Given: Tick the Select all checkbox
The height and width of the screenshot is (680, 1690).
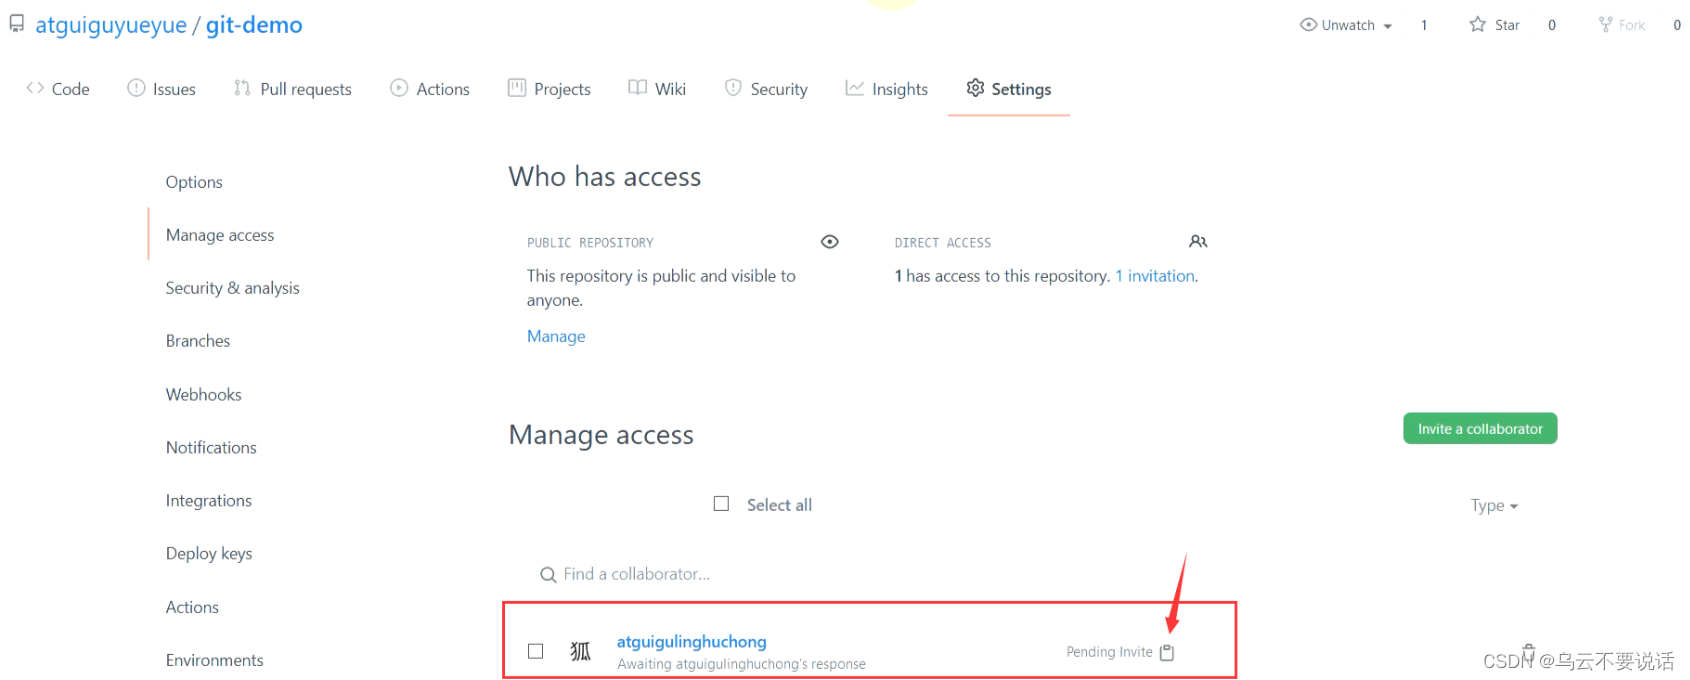Looking at the screenshot, I should (x=721, y=504).
